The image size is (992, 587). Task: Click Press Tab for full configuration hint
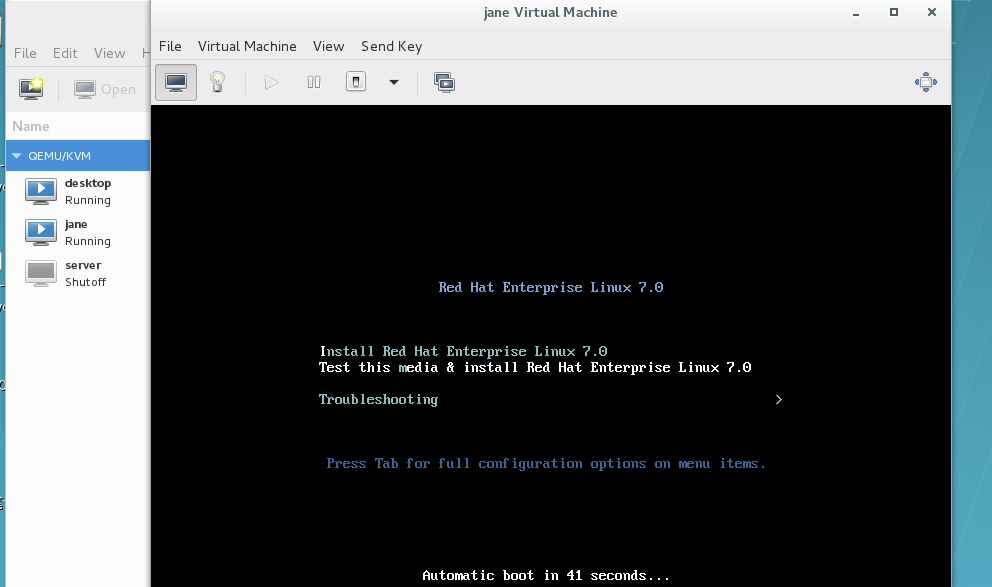pos(546,464)
